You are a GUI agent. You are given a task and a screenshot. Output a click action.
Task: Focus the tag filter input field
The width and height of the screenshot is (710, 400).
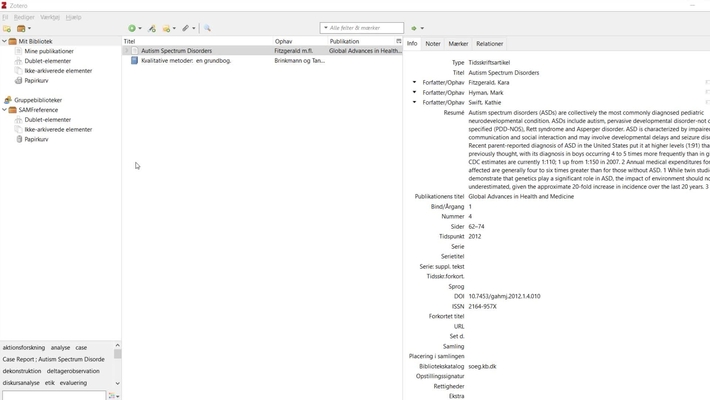click(54, 396)
